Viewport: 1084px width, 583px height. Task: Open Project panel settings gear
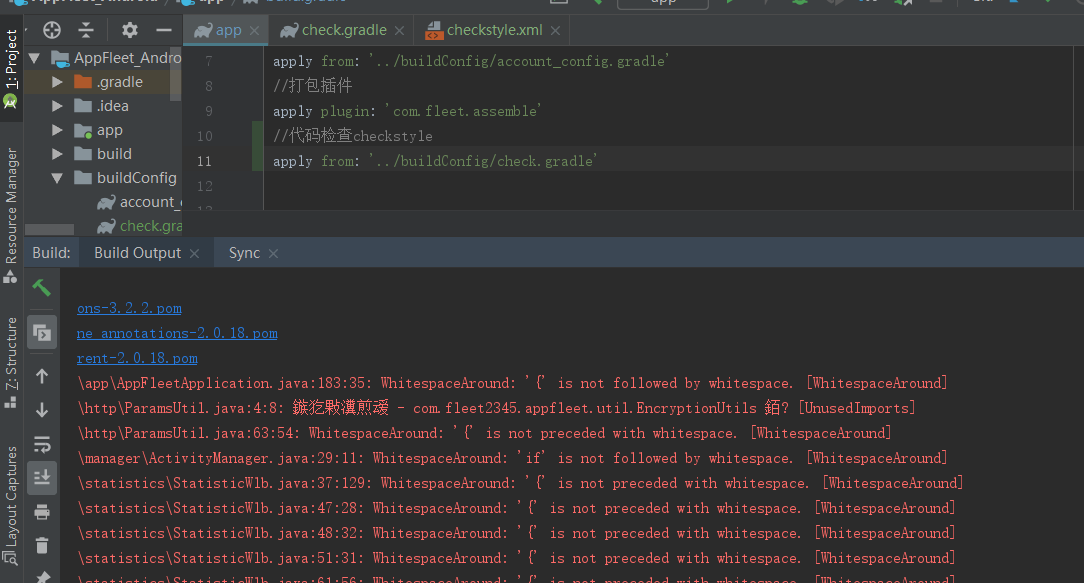tap(128, 30)
